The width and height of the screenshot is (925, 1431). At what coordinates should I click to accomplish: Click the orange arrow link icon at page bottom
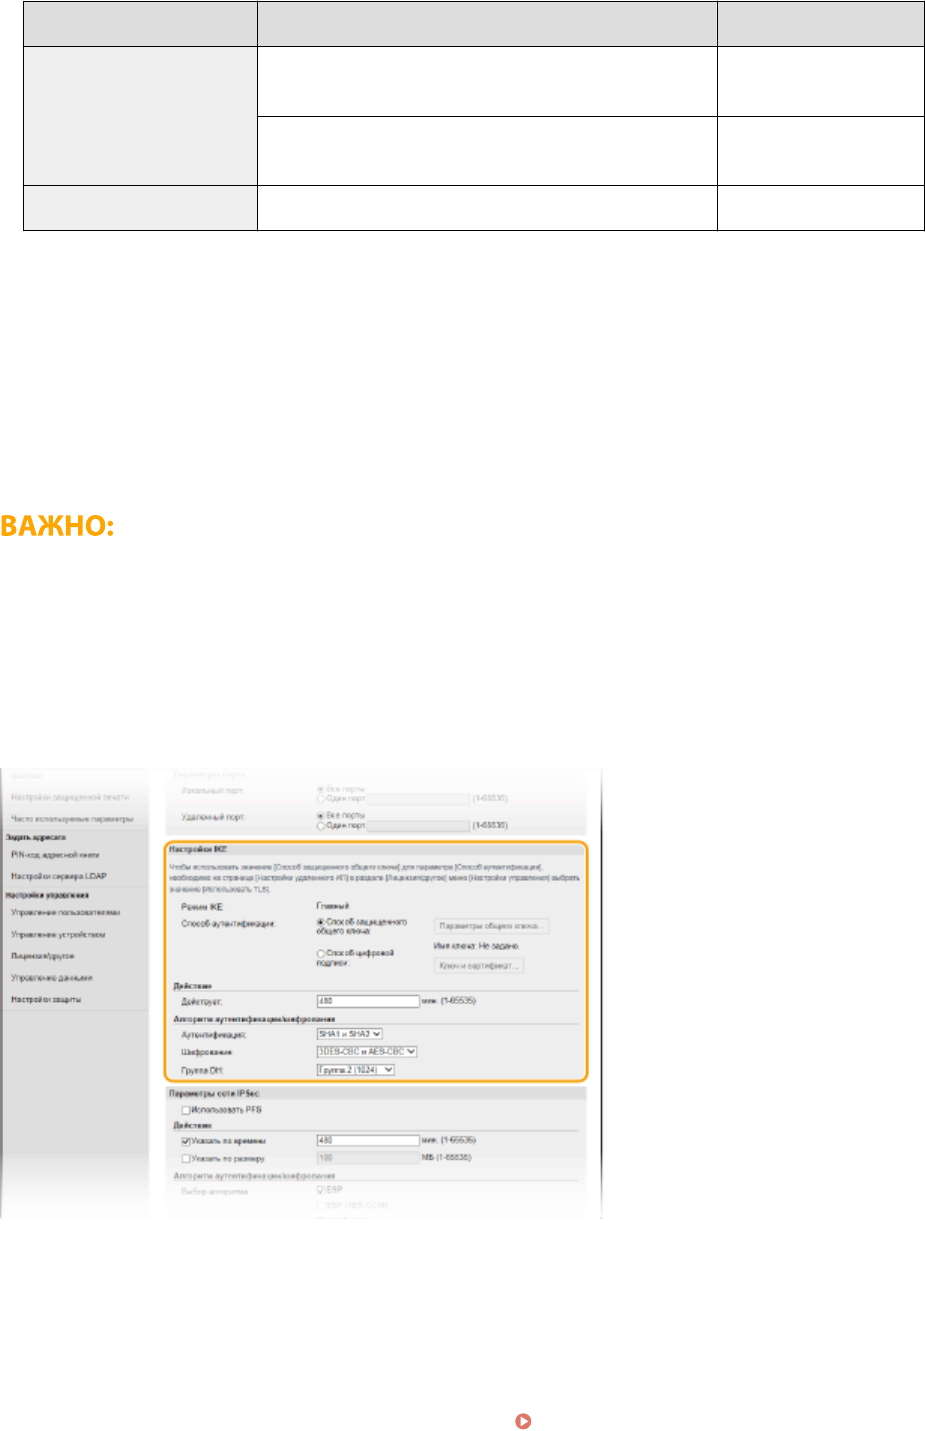pos(521,1420)
